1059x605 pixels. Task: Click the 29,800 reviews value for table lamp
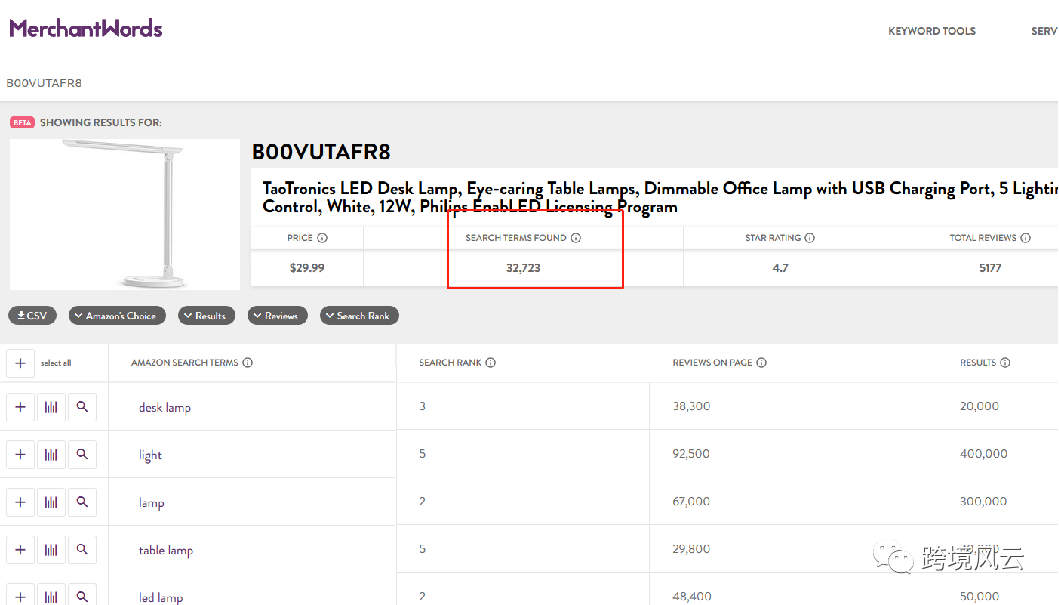691,549
